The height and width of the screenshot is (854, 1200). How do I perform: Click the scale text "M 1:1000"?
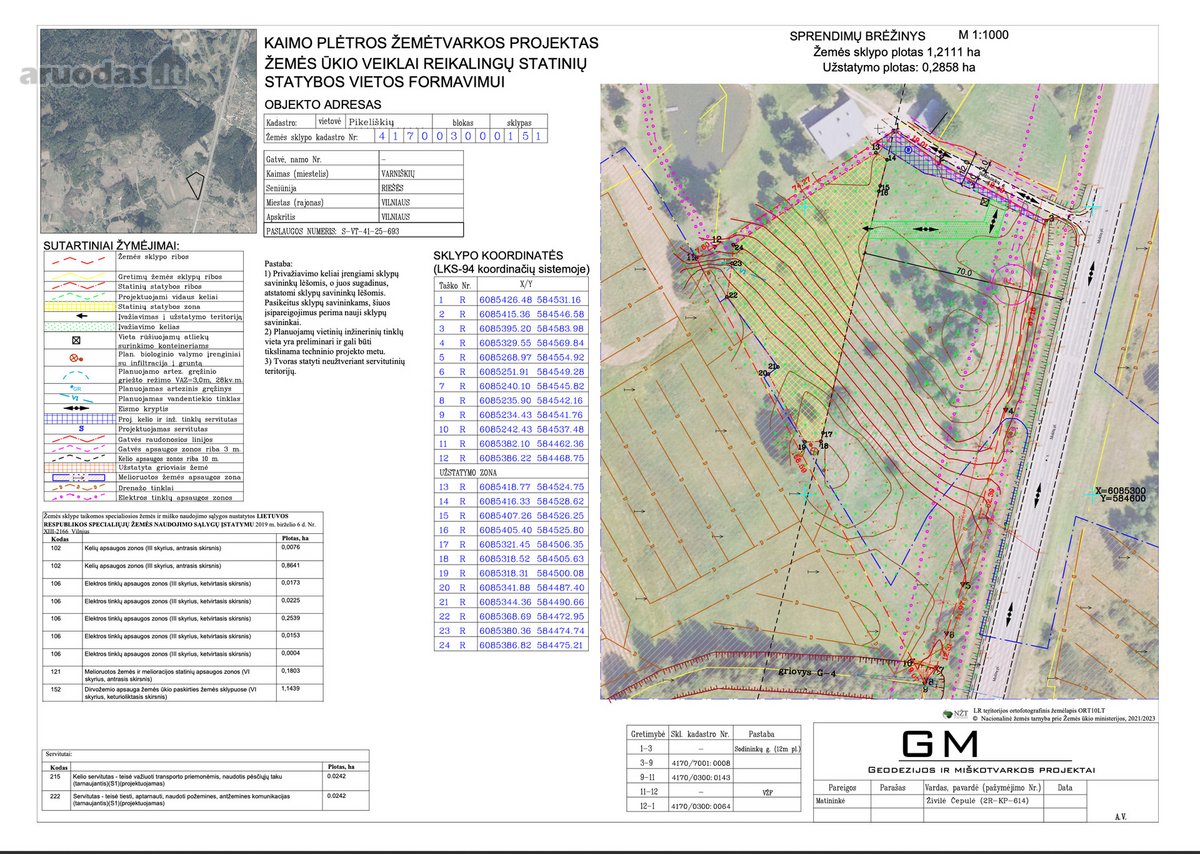click(x=984, y=34)
